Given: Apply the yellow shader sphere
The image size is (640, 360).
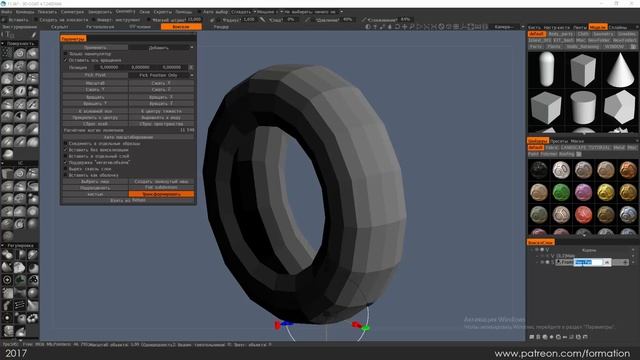Looking at the screenshot, I should click(605, 192).
